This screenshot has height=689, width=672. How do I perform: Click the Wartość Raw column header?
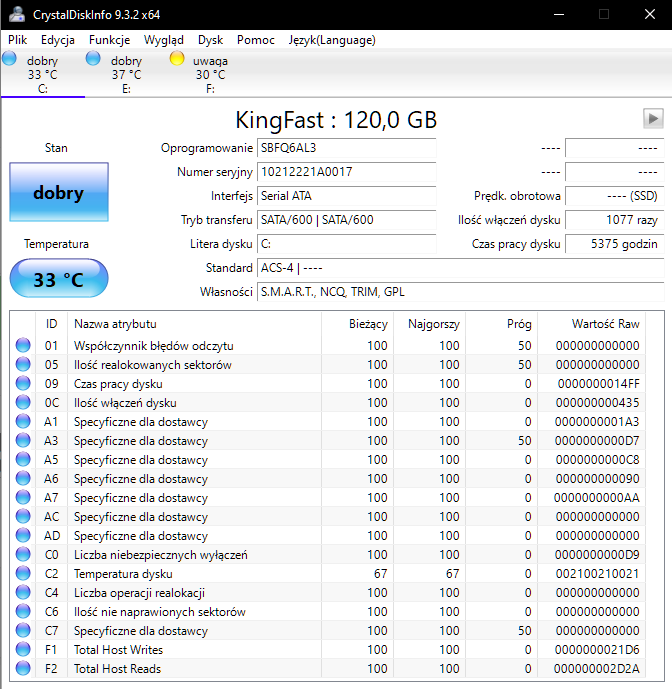[592, 324]
